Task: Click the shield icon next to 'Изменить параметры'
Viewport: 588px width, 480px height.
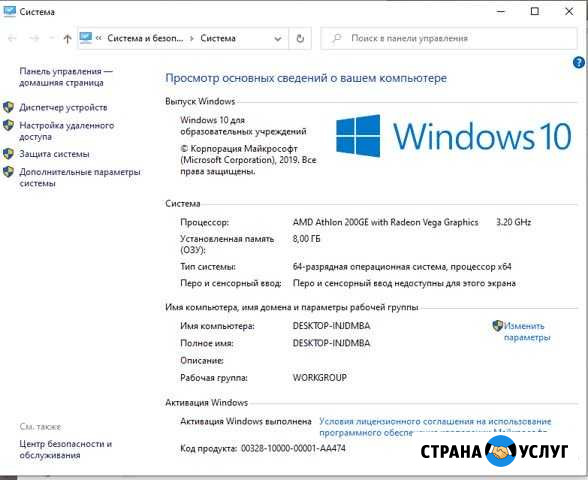Action: [498, 326]
